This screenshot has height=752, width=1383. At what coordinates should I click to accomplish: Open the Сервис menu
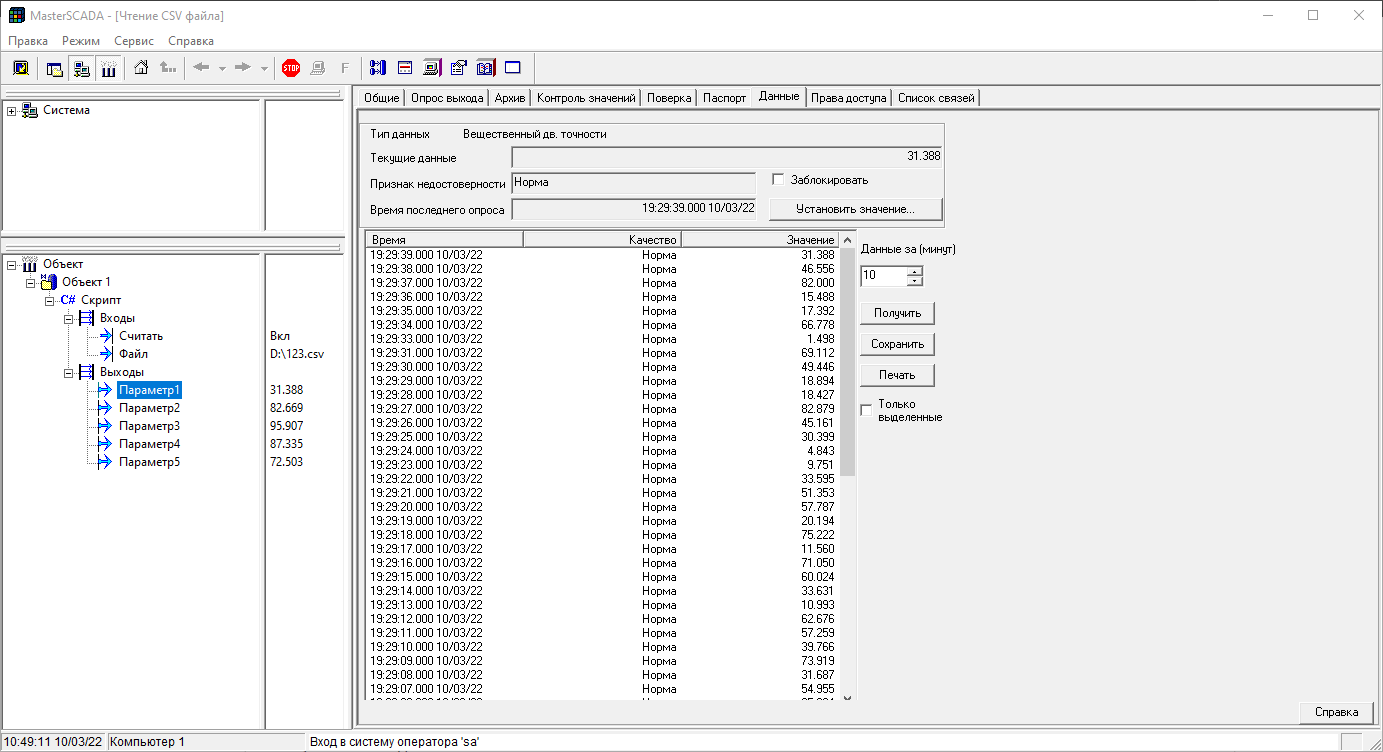click(134, 41)
